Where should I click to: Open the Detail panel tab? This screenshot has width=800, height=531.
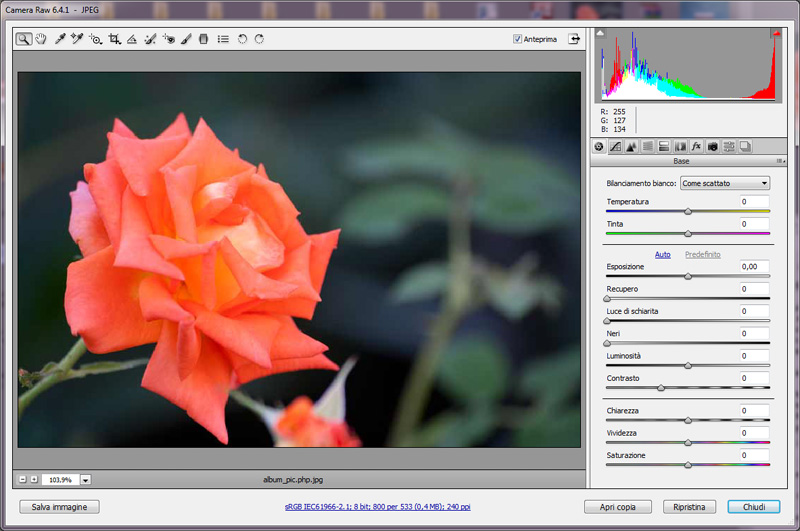[632, 146]
